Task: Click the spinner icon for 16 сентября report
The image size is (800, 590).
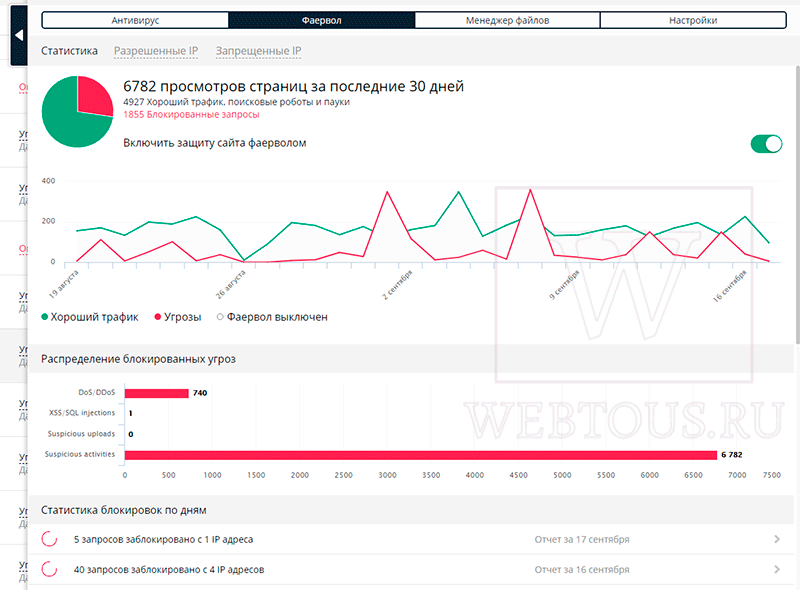Action: pyautogui.click(x=49, y=569)
